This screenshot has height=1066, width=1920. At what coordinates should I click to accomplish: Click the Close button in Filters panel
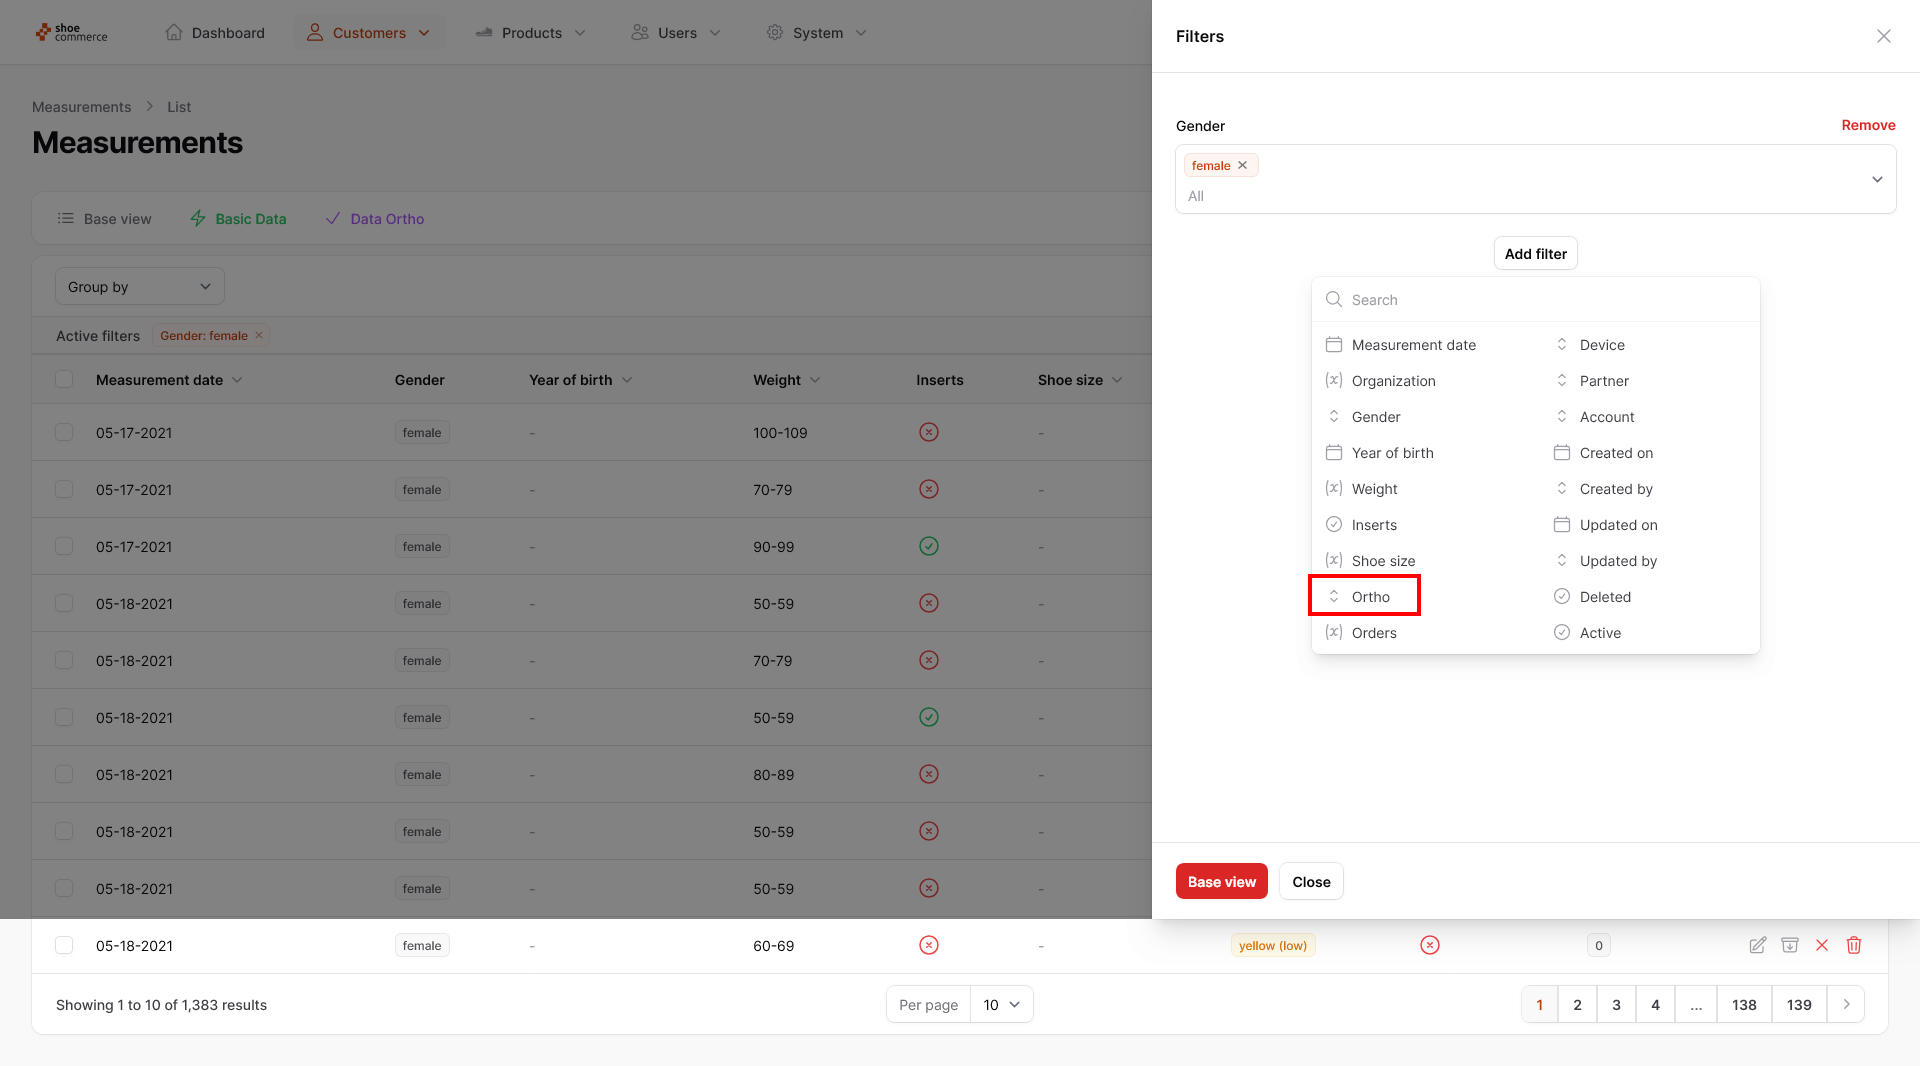click(x=1311, y=881)
